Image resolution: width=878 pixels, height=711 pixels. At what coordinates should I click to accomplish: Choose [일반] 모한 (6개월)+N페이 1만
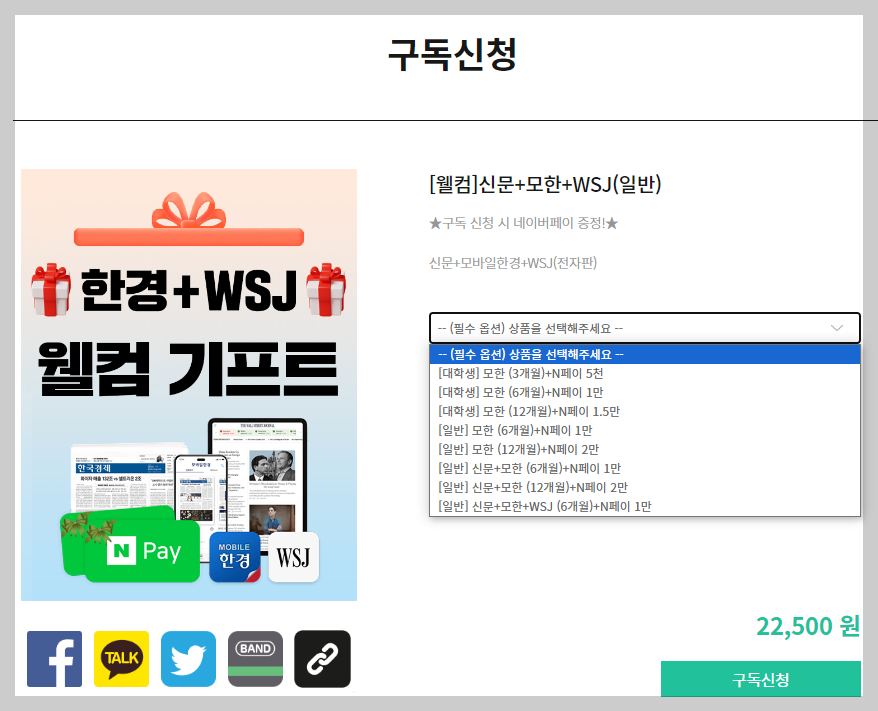pos(645,431)
